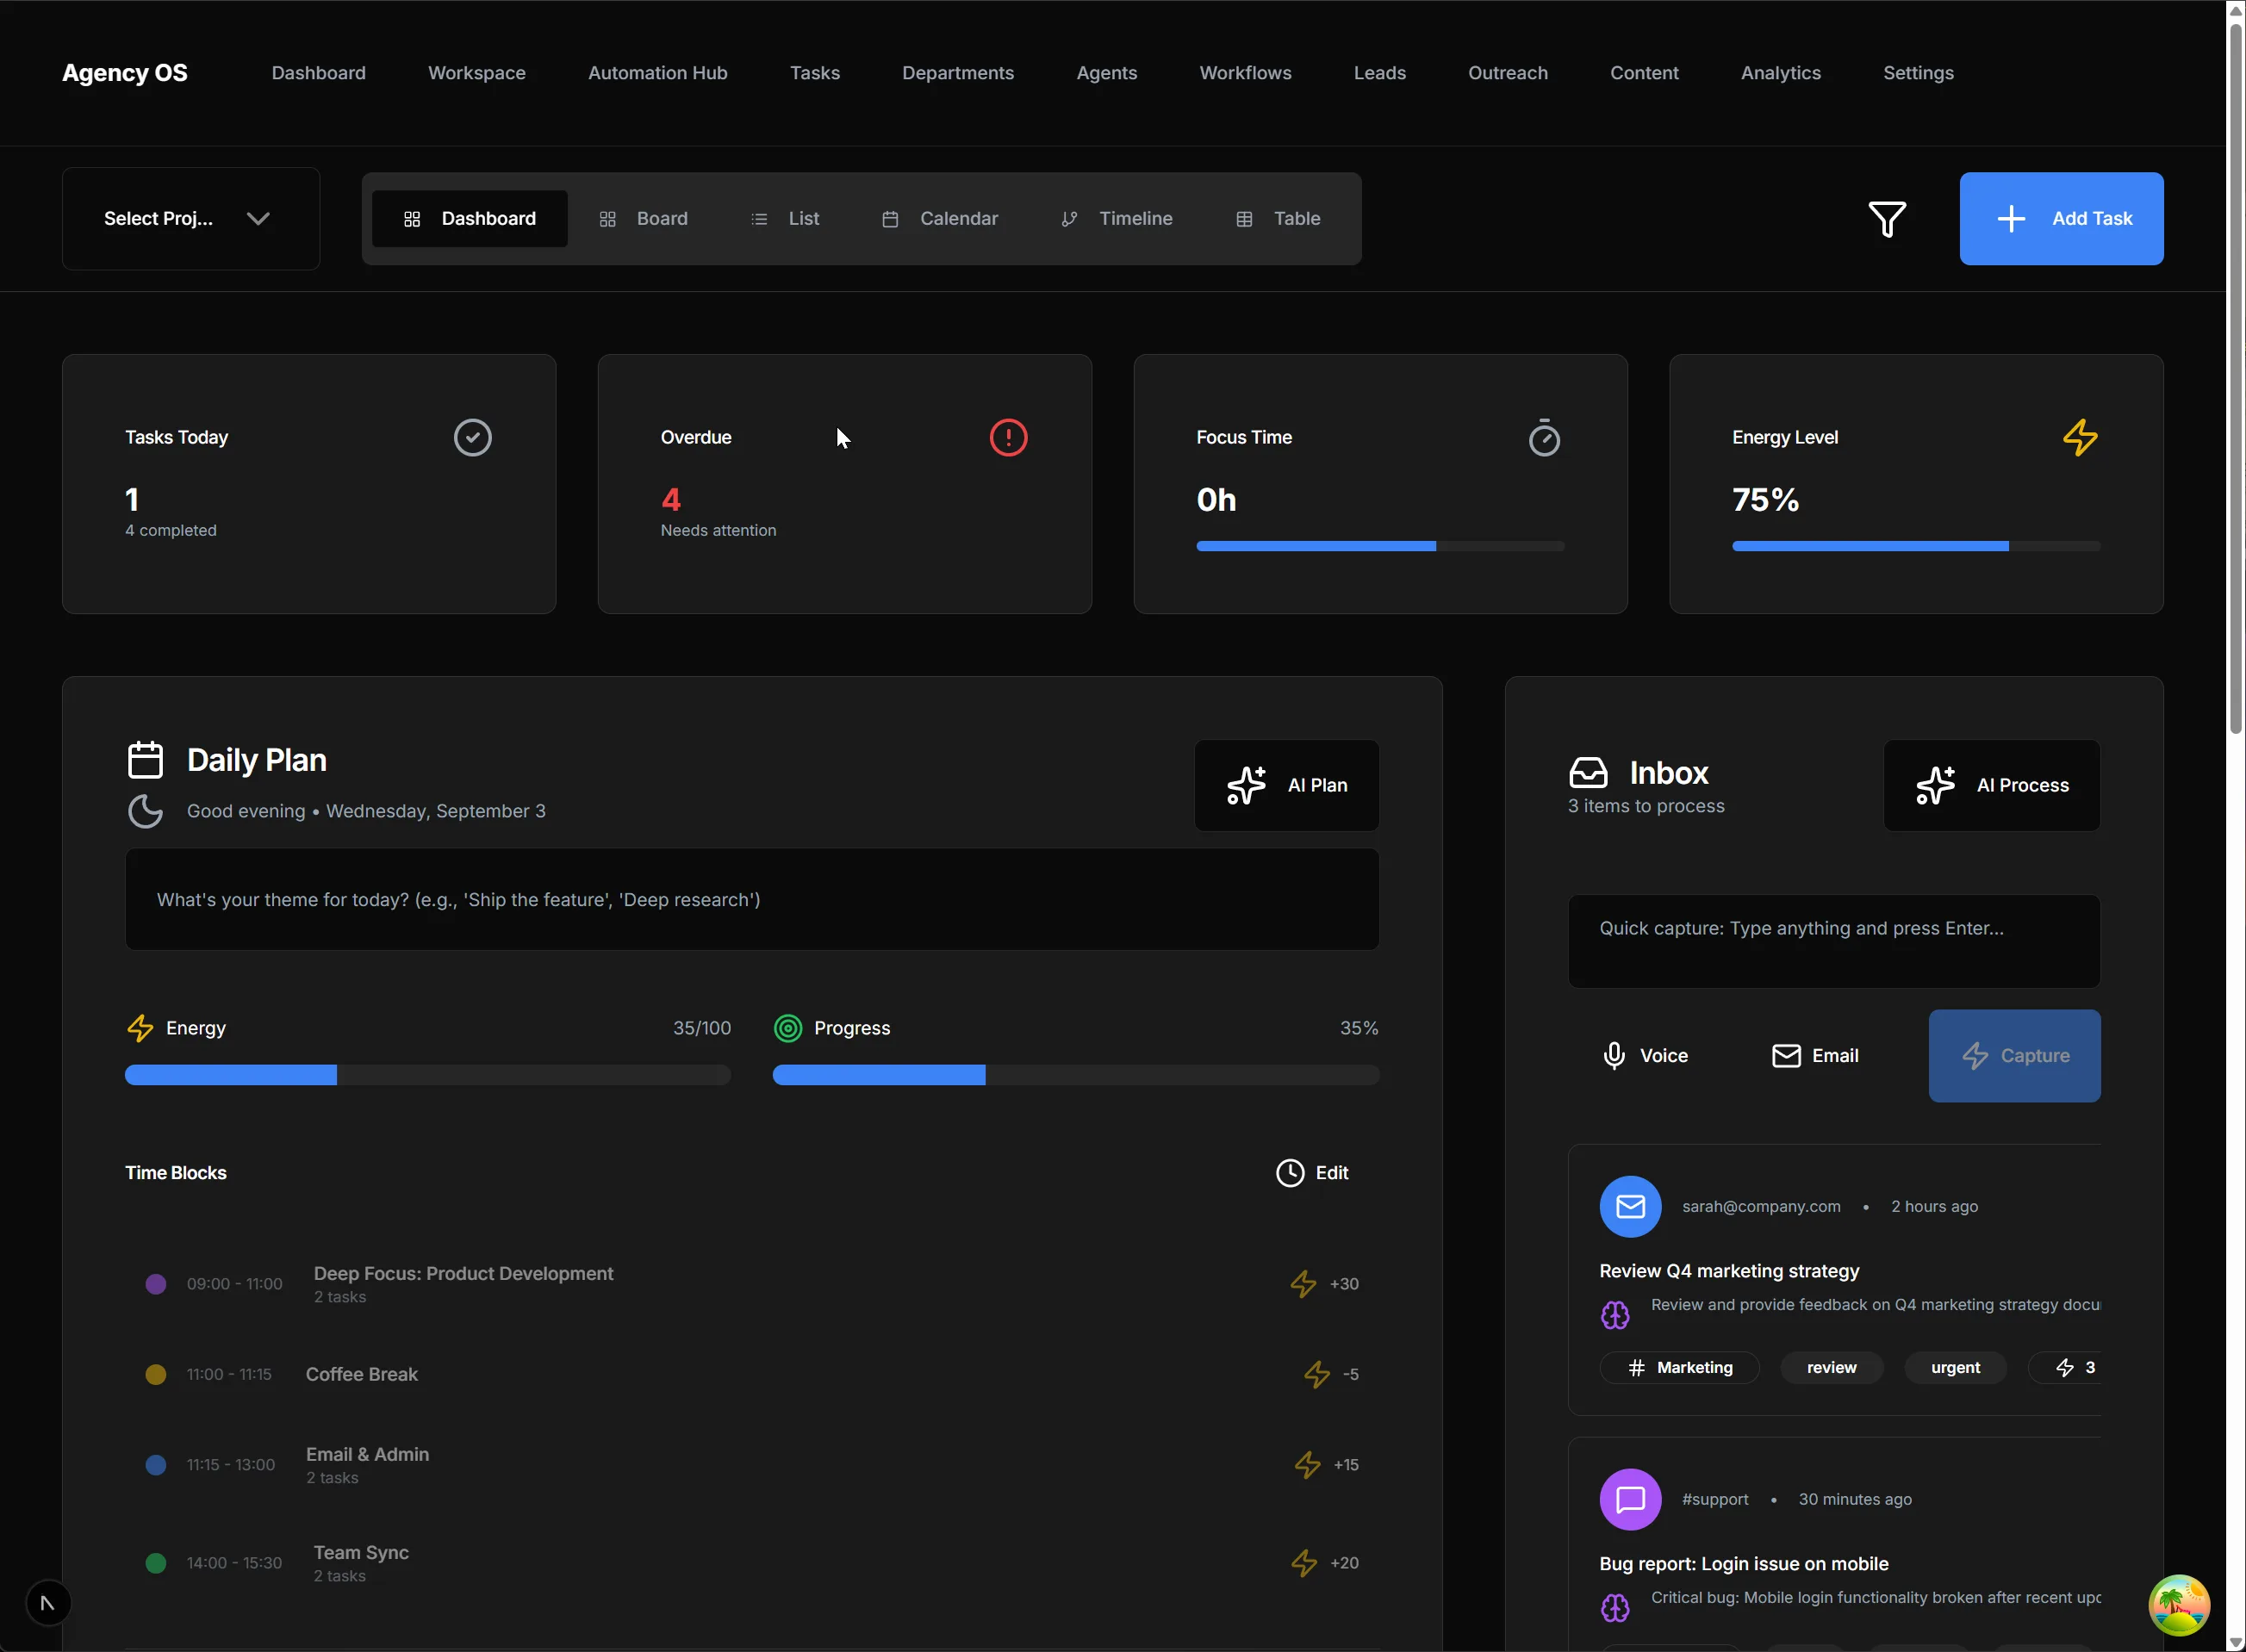Click the Email capture button

coord(1815,1056)
